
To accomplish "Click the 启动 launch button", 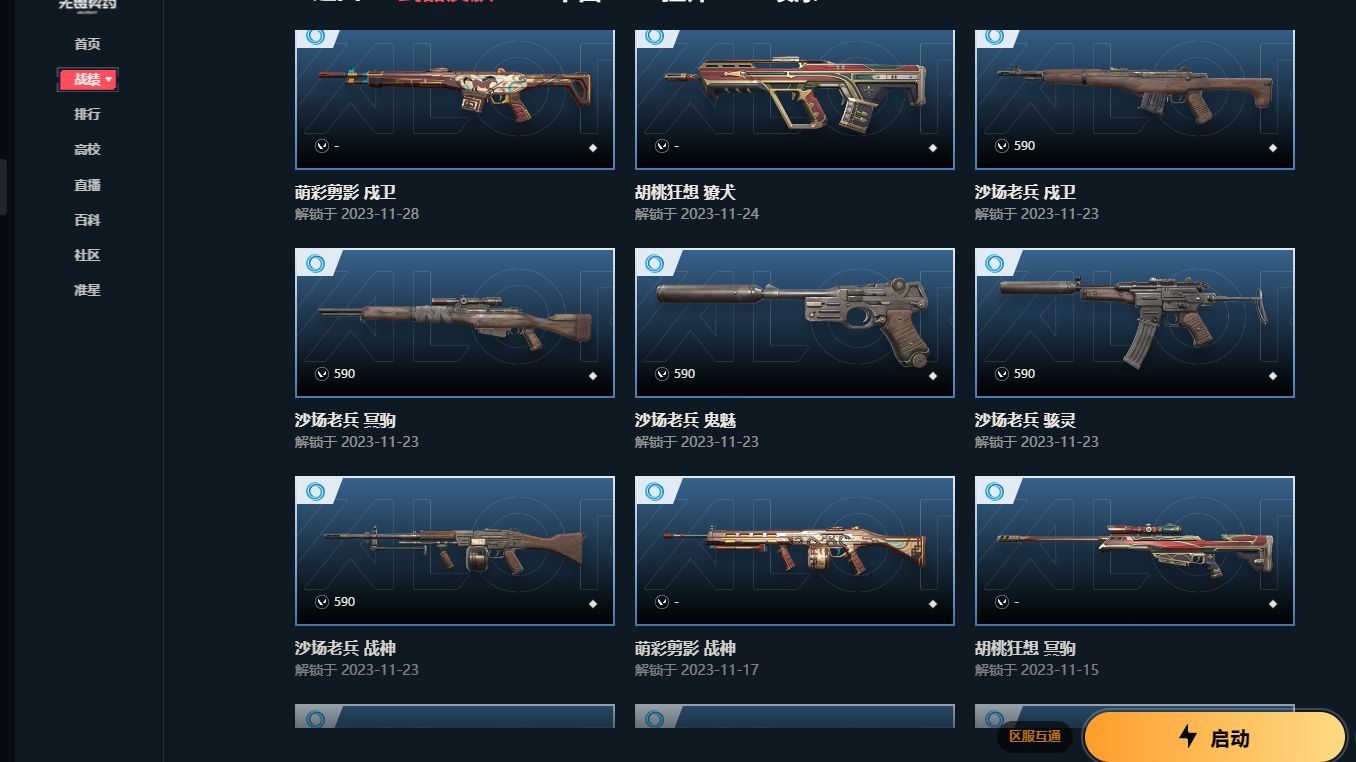I will 1215,738.
